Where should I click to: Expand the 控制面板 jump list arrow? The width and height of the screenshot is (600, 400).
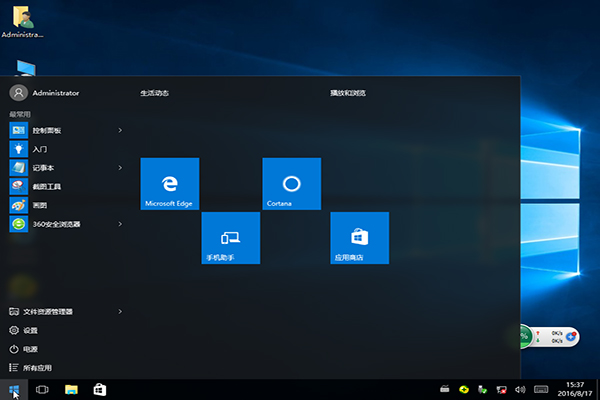(x=120, y=130)
